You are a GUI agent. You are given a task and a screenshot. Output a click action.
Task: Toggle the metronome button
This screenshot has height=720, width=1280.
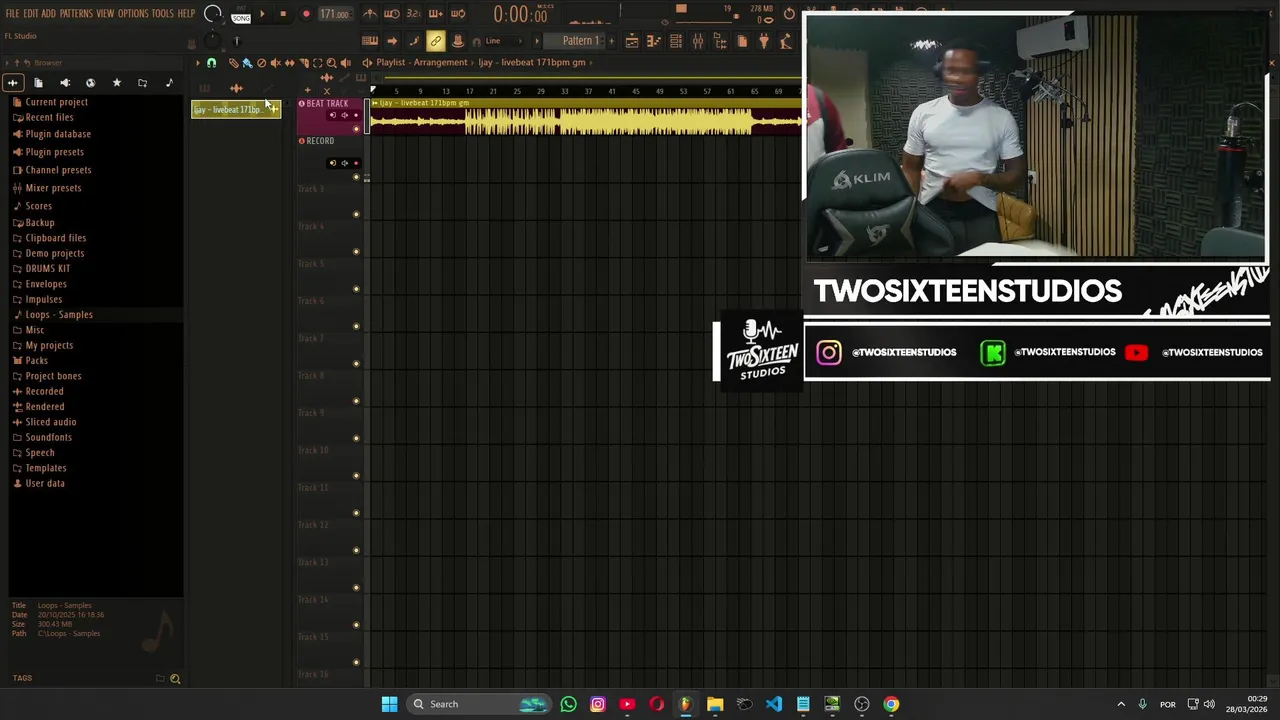[x=370, y=14]
